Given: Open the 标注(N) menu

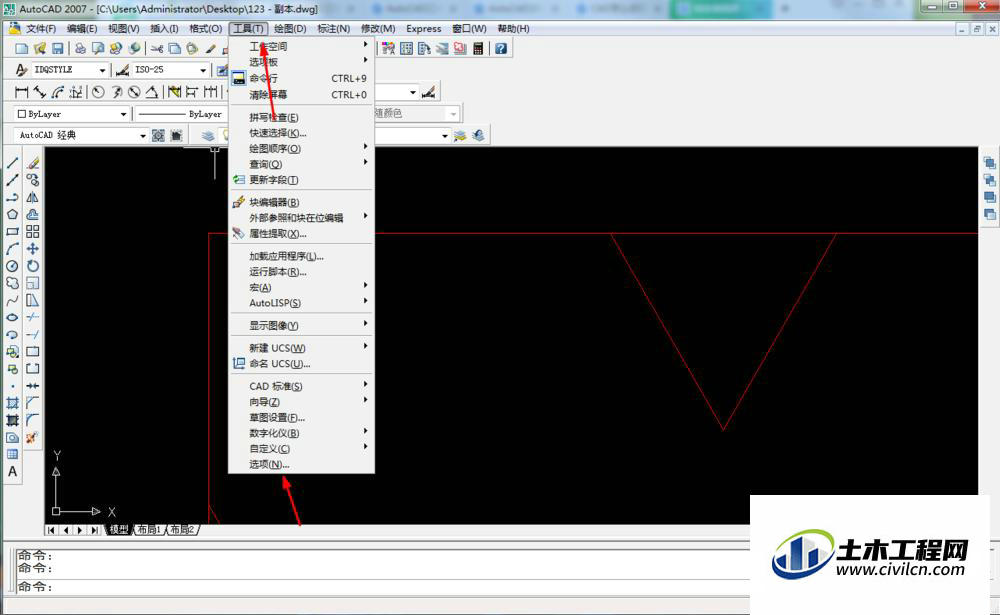Looking at the screenshot, I should 334,29.
